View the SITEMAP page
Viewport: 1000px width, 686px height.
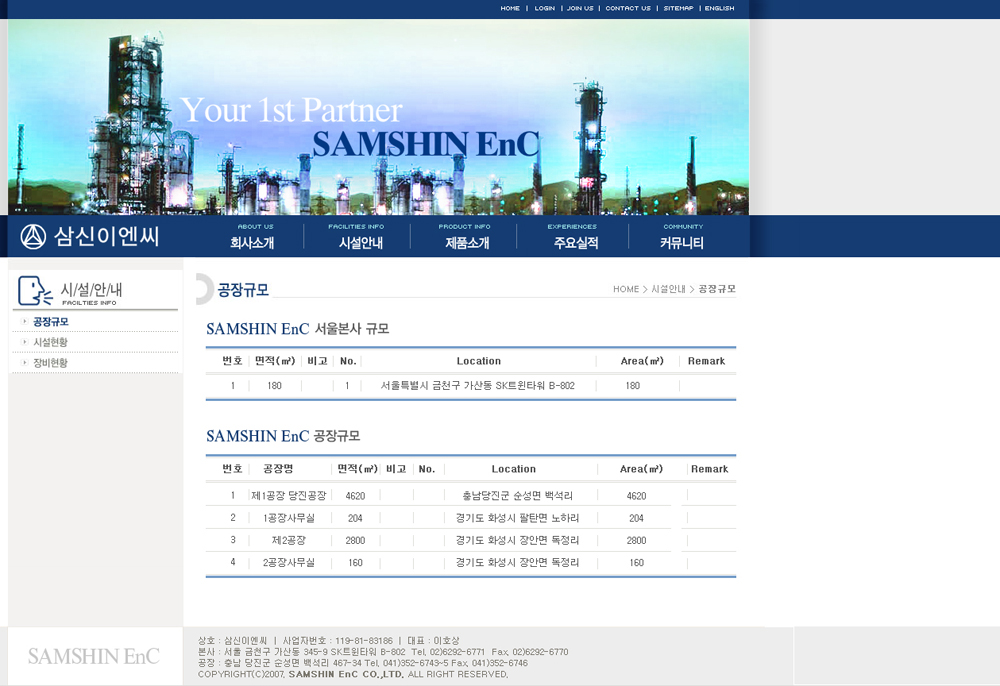(678, 8)
